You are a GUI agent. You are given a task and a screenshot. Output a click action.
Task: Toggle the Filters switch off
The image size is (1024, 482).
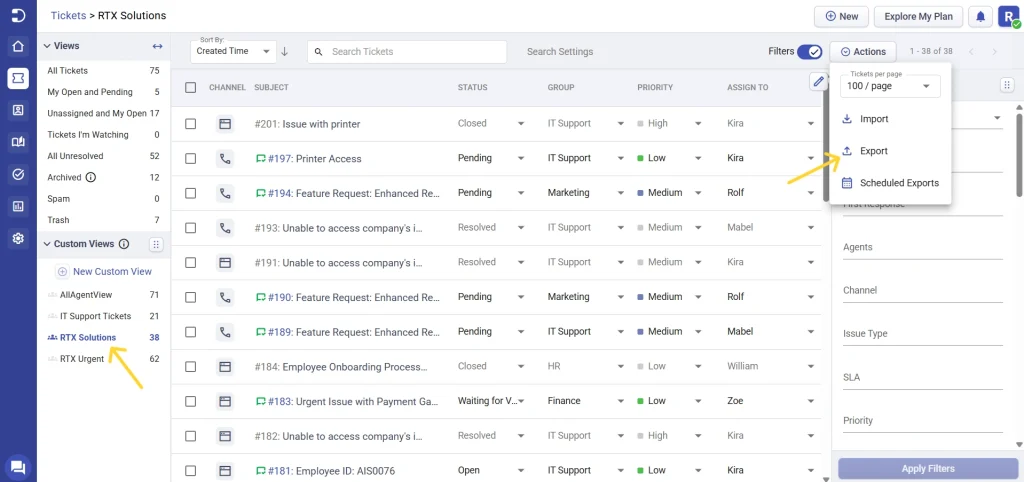810,52
